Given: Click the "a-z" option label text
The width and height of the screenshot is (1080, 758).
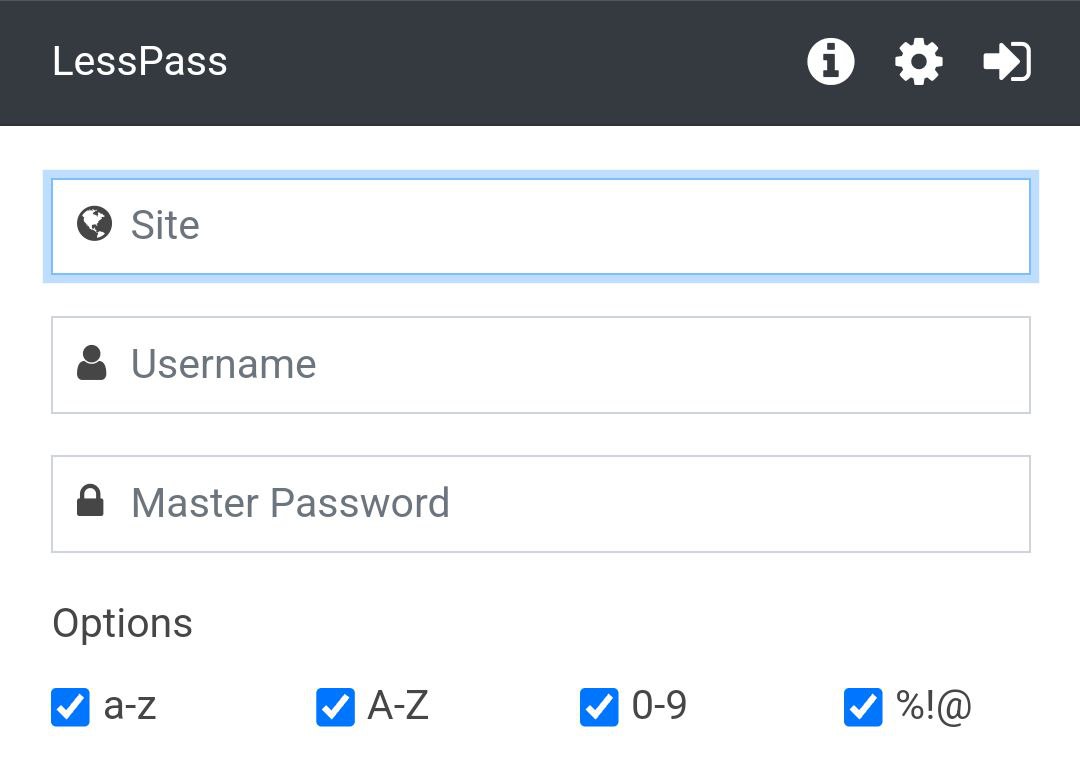Looking at the screenshot, I should click(129, 706).
